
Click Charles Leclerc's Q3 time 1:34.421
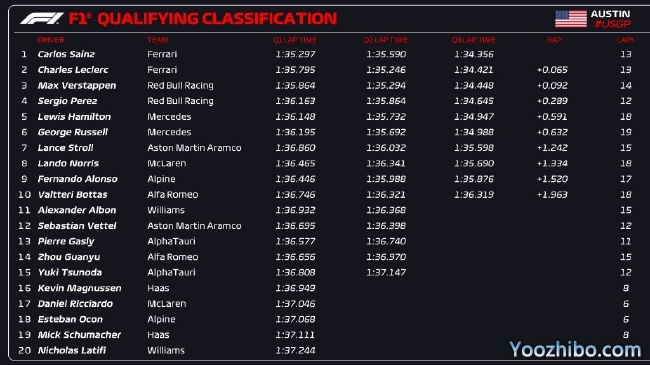pos(473,70)
